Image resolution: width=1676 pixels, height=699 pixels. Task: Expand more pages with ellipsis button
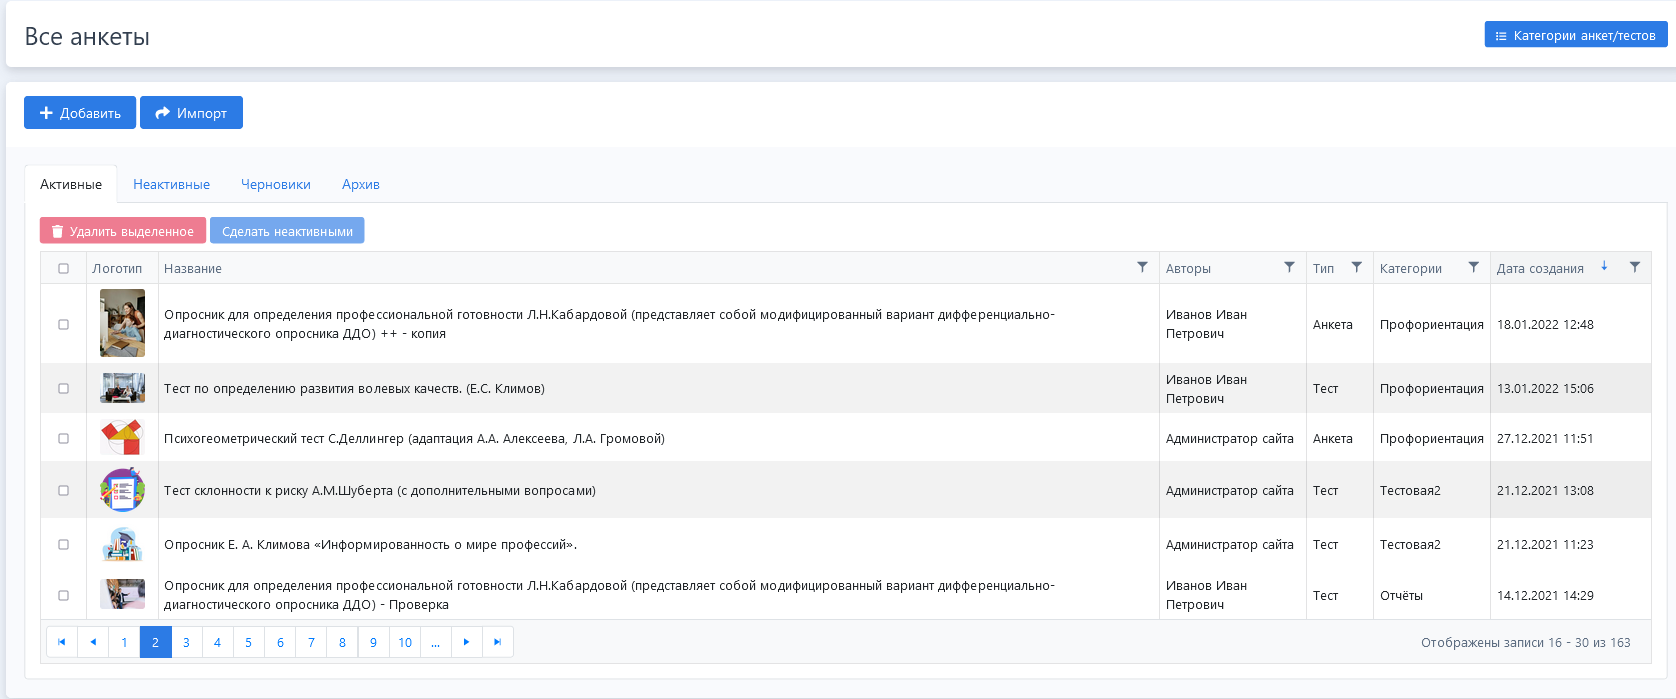click(436, 642)
